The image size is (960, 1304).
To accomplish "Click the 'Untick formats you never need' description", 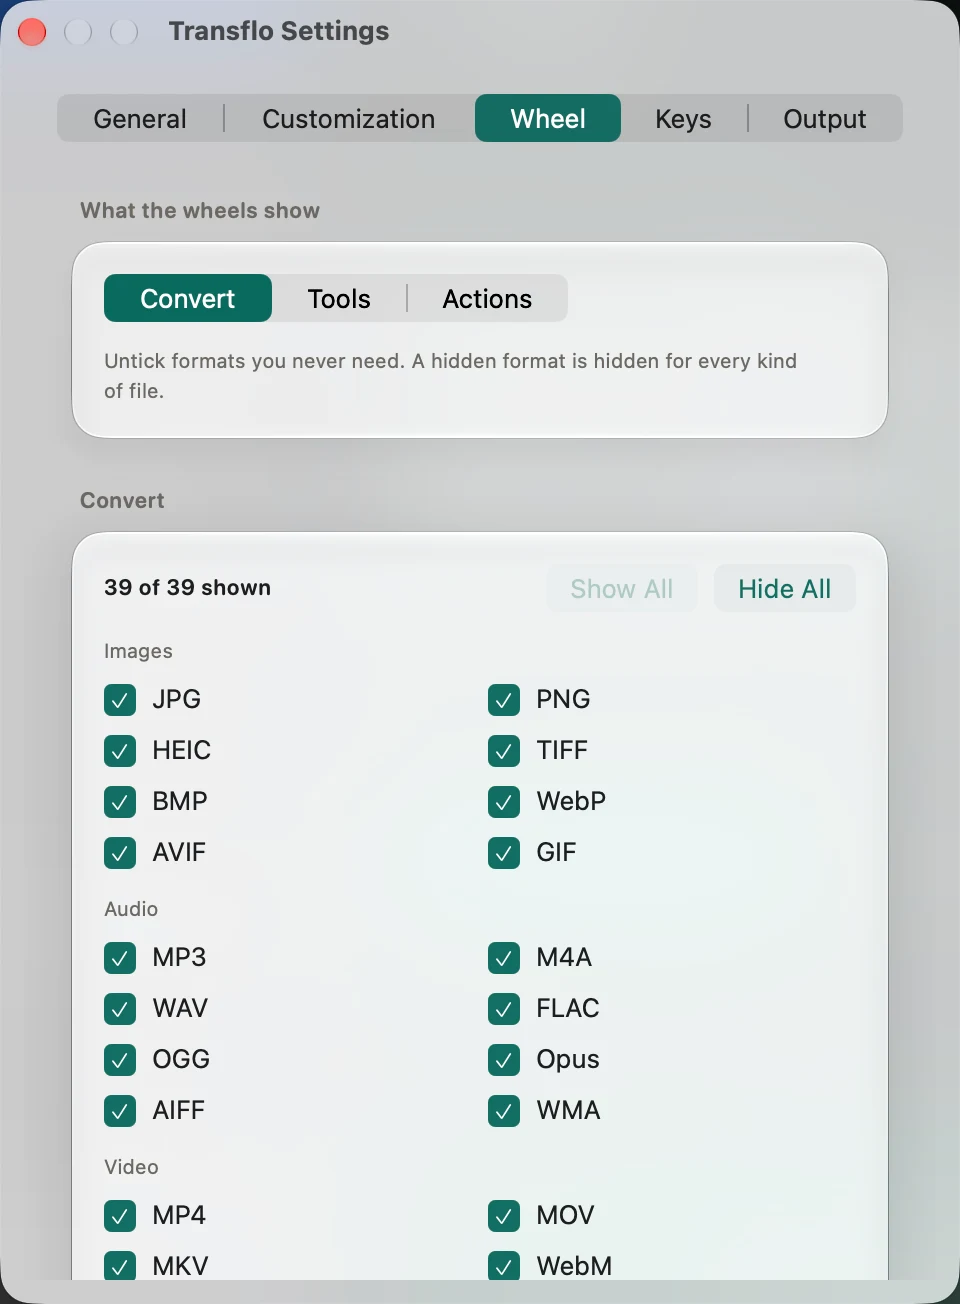I will click(x=451, y=375).
